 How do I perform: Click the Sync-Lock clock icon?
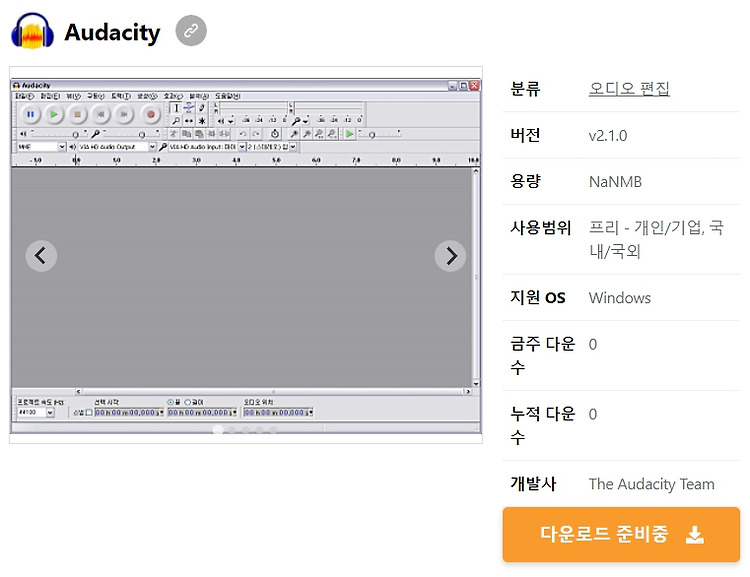pyautogui.click(x=275, y=134)
